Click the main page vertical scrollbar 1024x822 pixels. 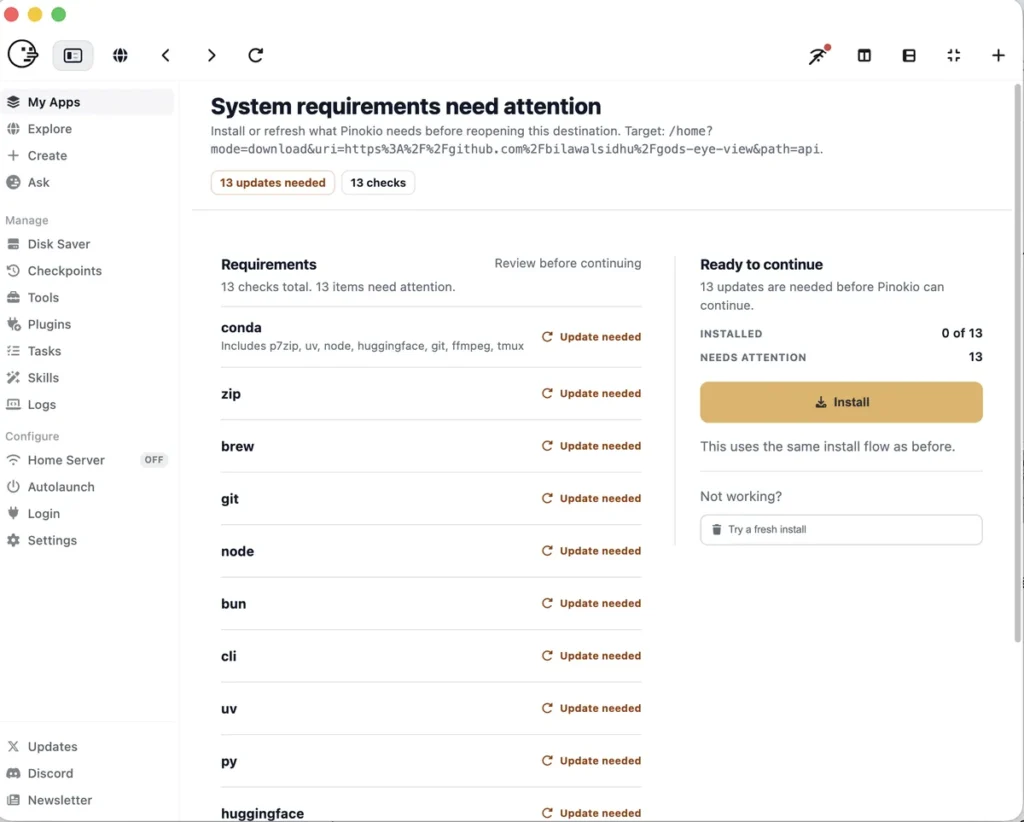click(x=1017, y=362)
